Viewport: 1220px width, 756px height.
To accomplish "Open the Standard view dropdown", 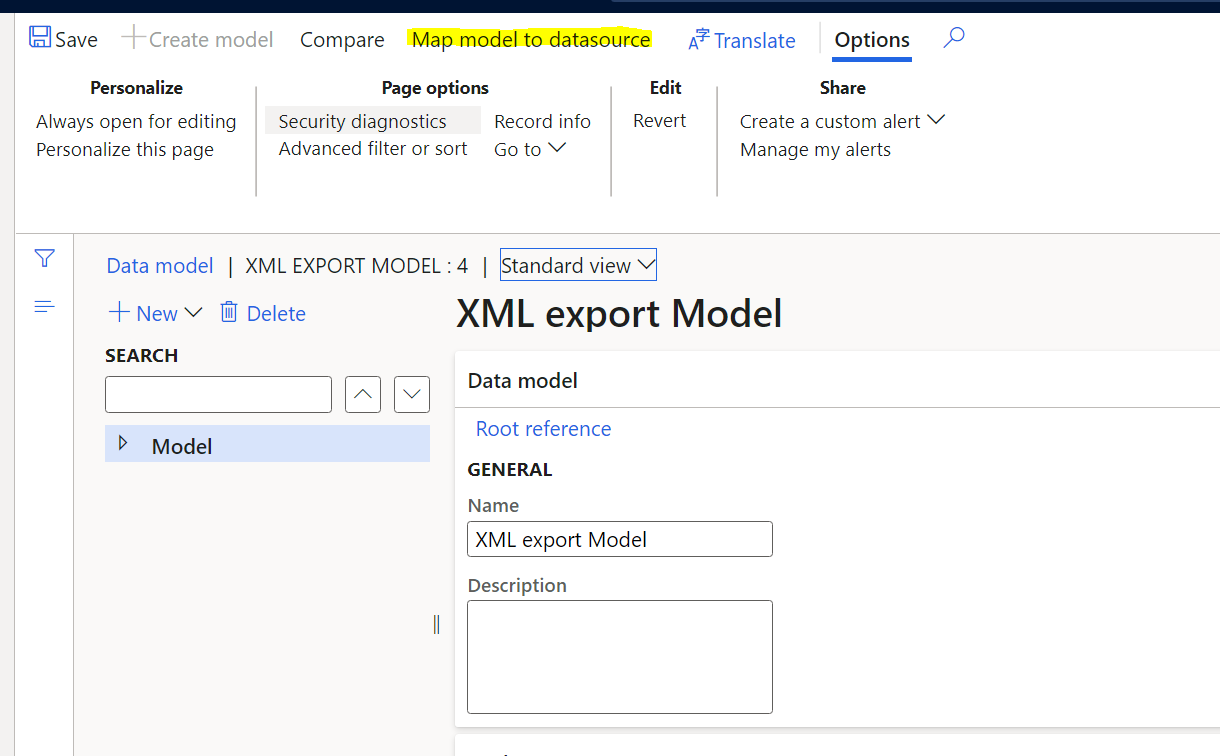I will tap(577, 264).
